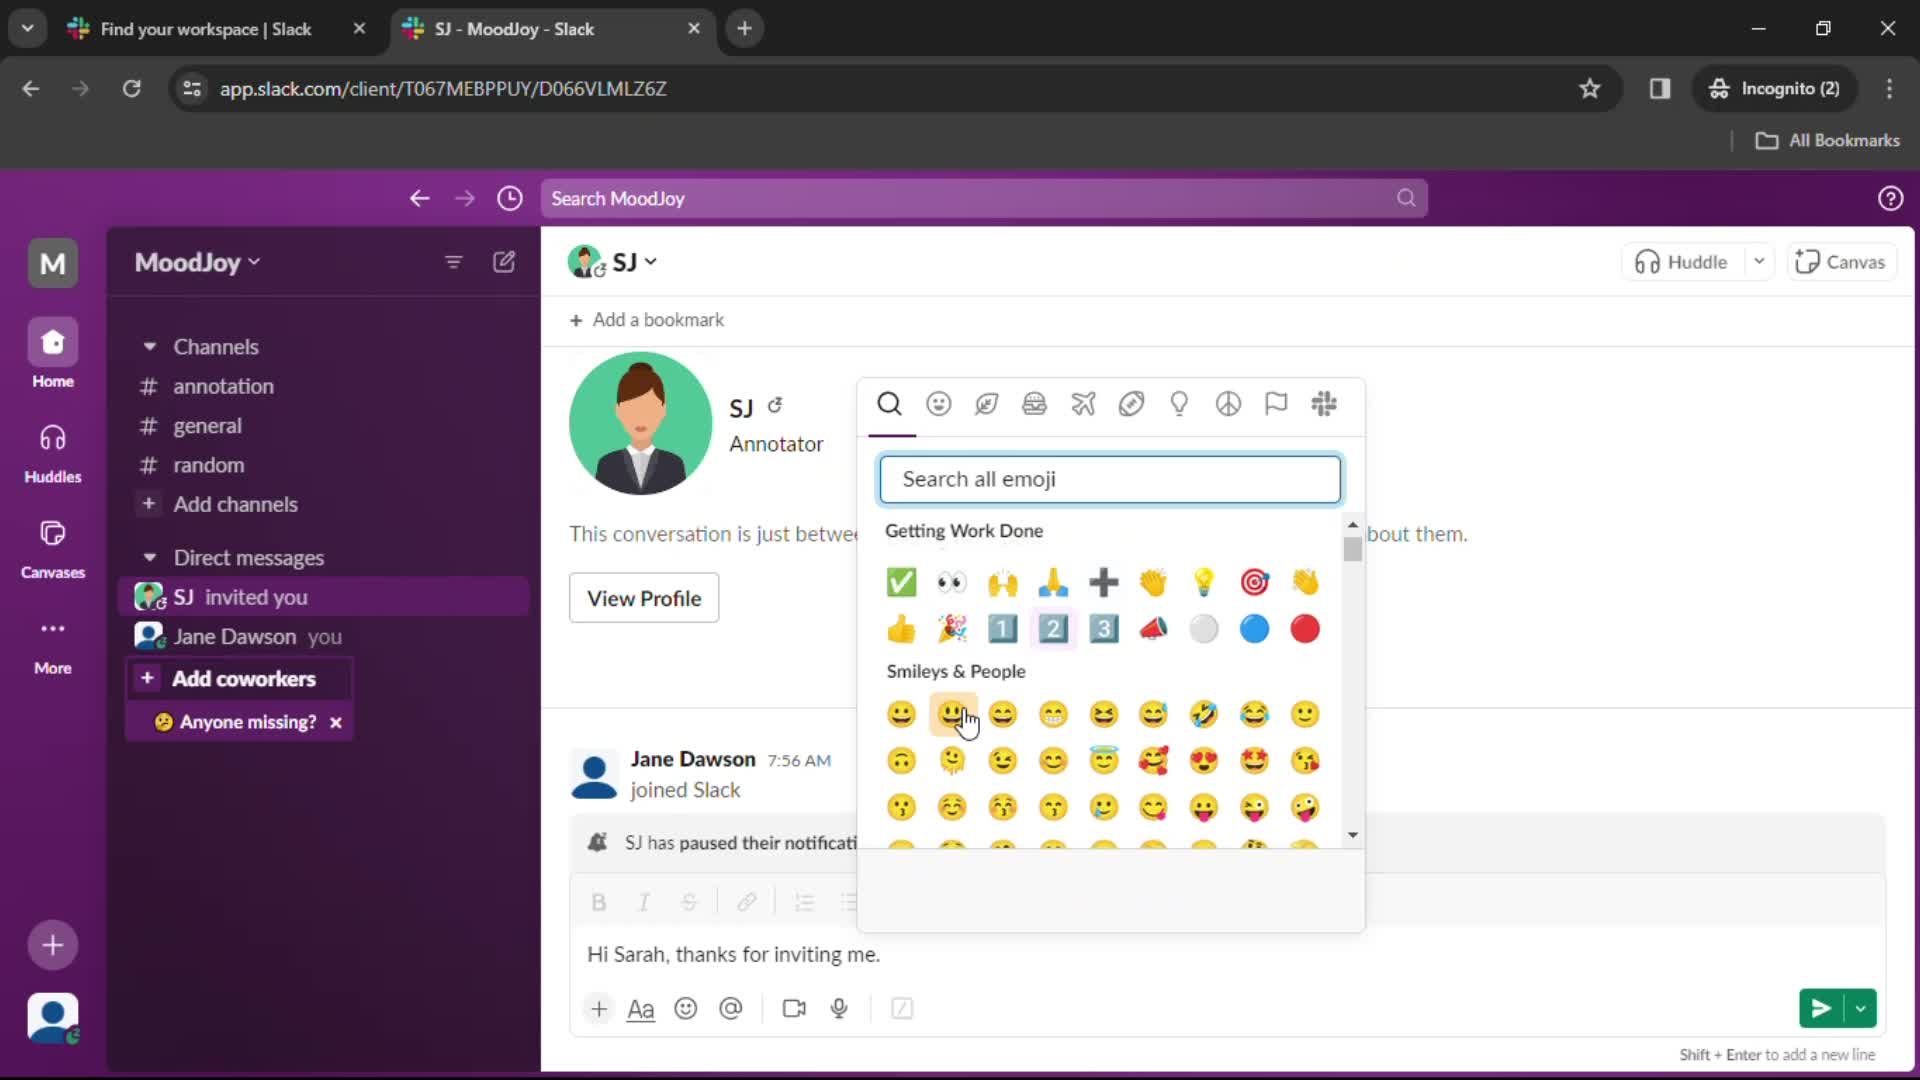Image resolution: width=1920 pixels, height=1080 pixels.
Task: Pick the party popper emoji
Action: (x=952, y=629)
